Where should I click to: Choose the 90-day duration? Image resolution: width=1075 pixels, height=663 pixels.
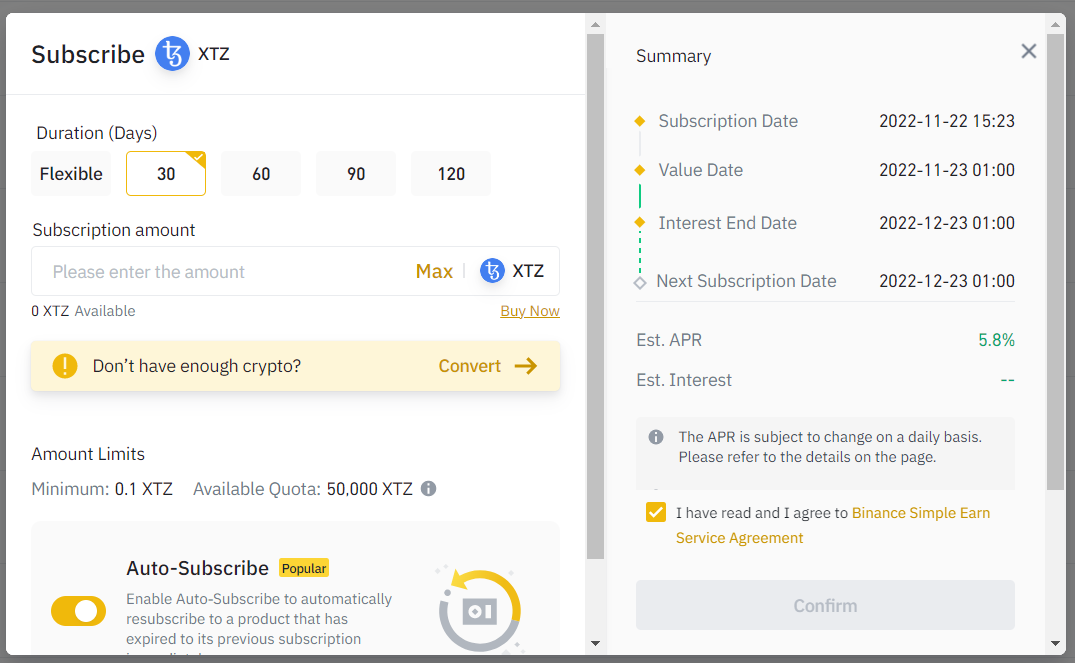coord(355,173)
